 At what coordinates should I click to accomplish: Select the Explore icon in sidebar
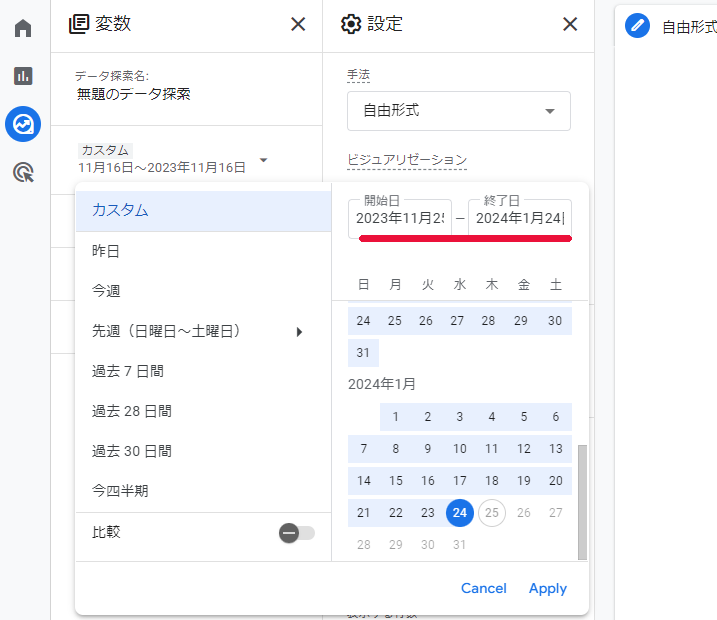23,124
